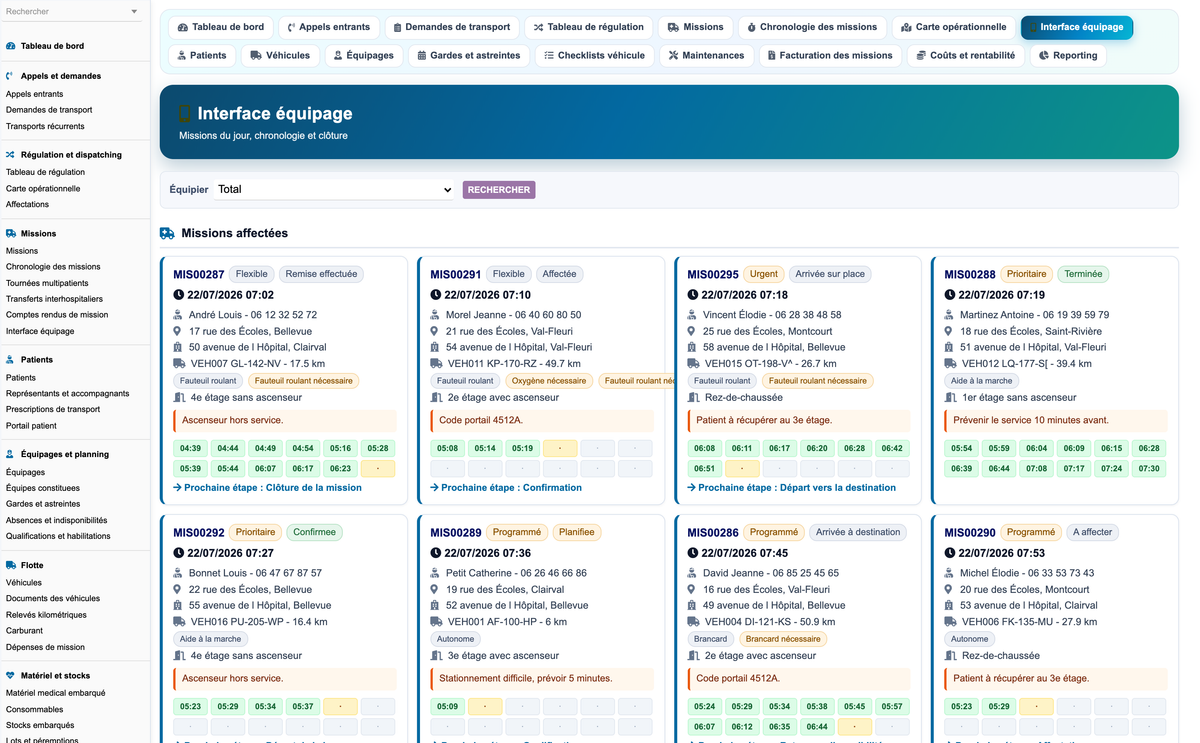Click the phone icon beside Appels et demandes
Image resolution: width=1200 pixels, height=743 pixels.
click(10, 75)
